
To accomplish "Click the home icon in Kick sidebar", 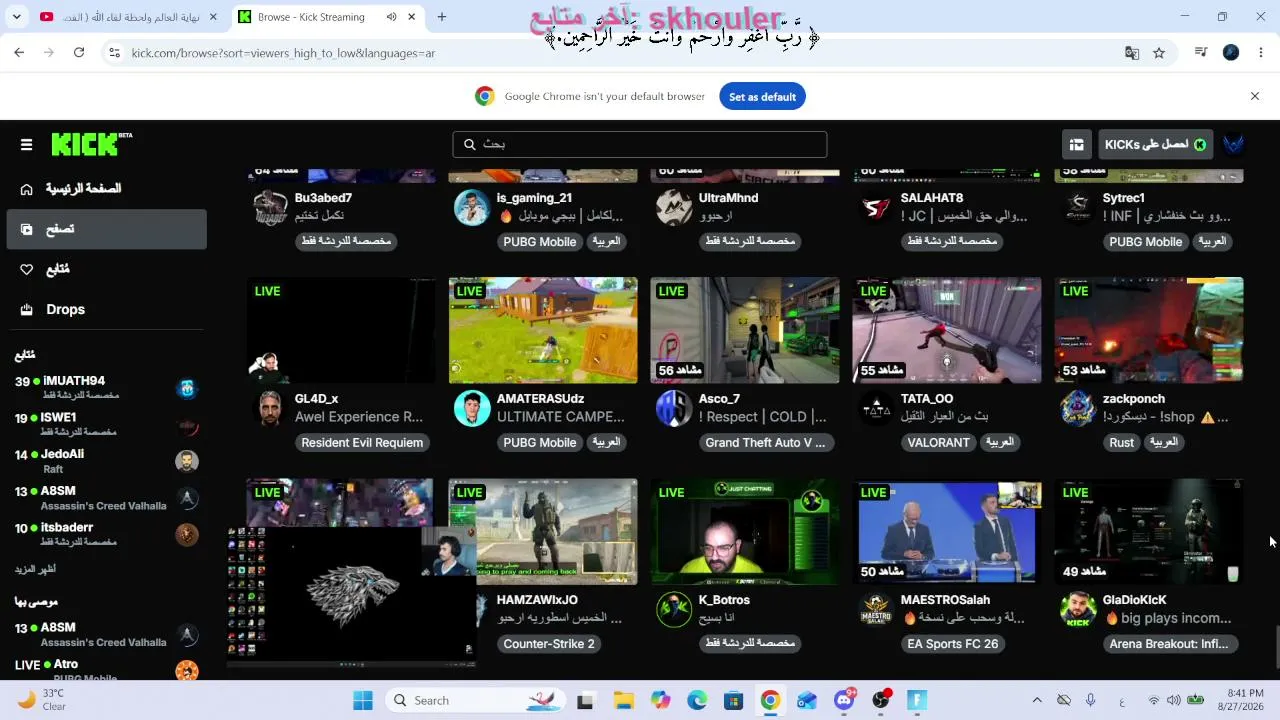I will (x=27, y=189).
